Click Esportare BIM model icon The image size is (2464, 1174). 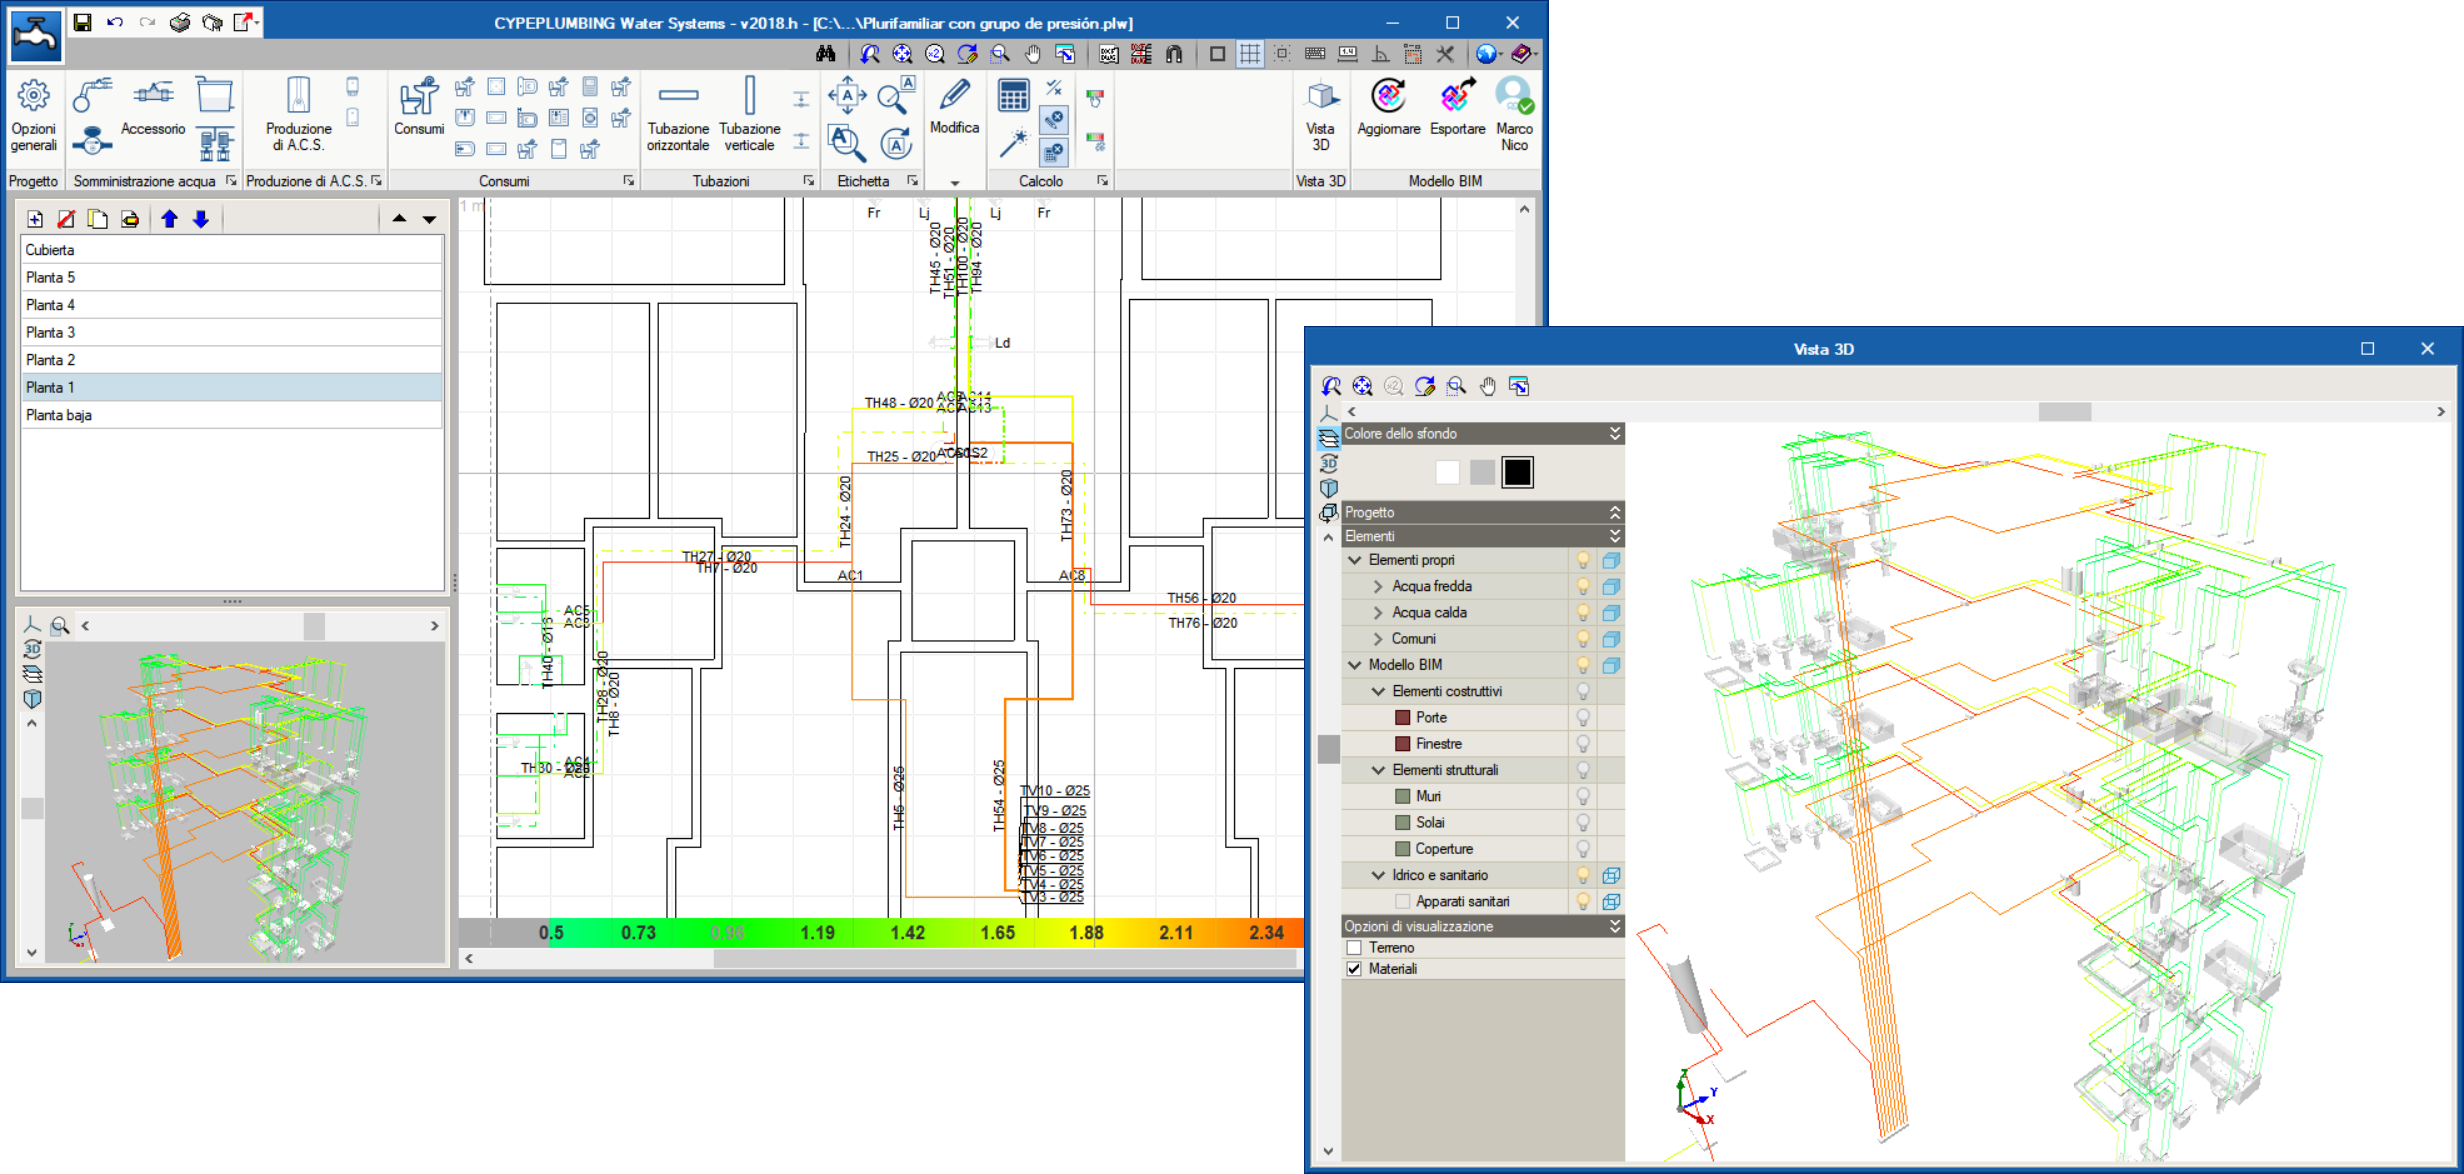tap(1457, 107)
